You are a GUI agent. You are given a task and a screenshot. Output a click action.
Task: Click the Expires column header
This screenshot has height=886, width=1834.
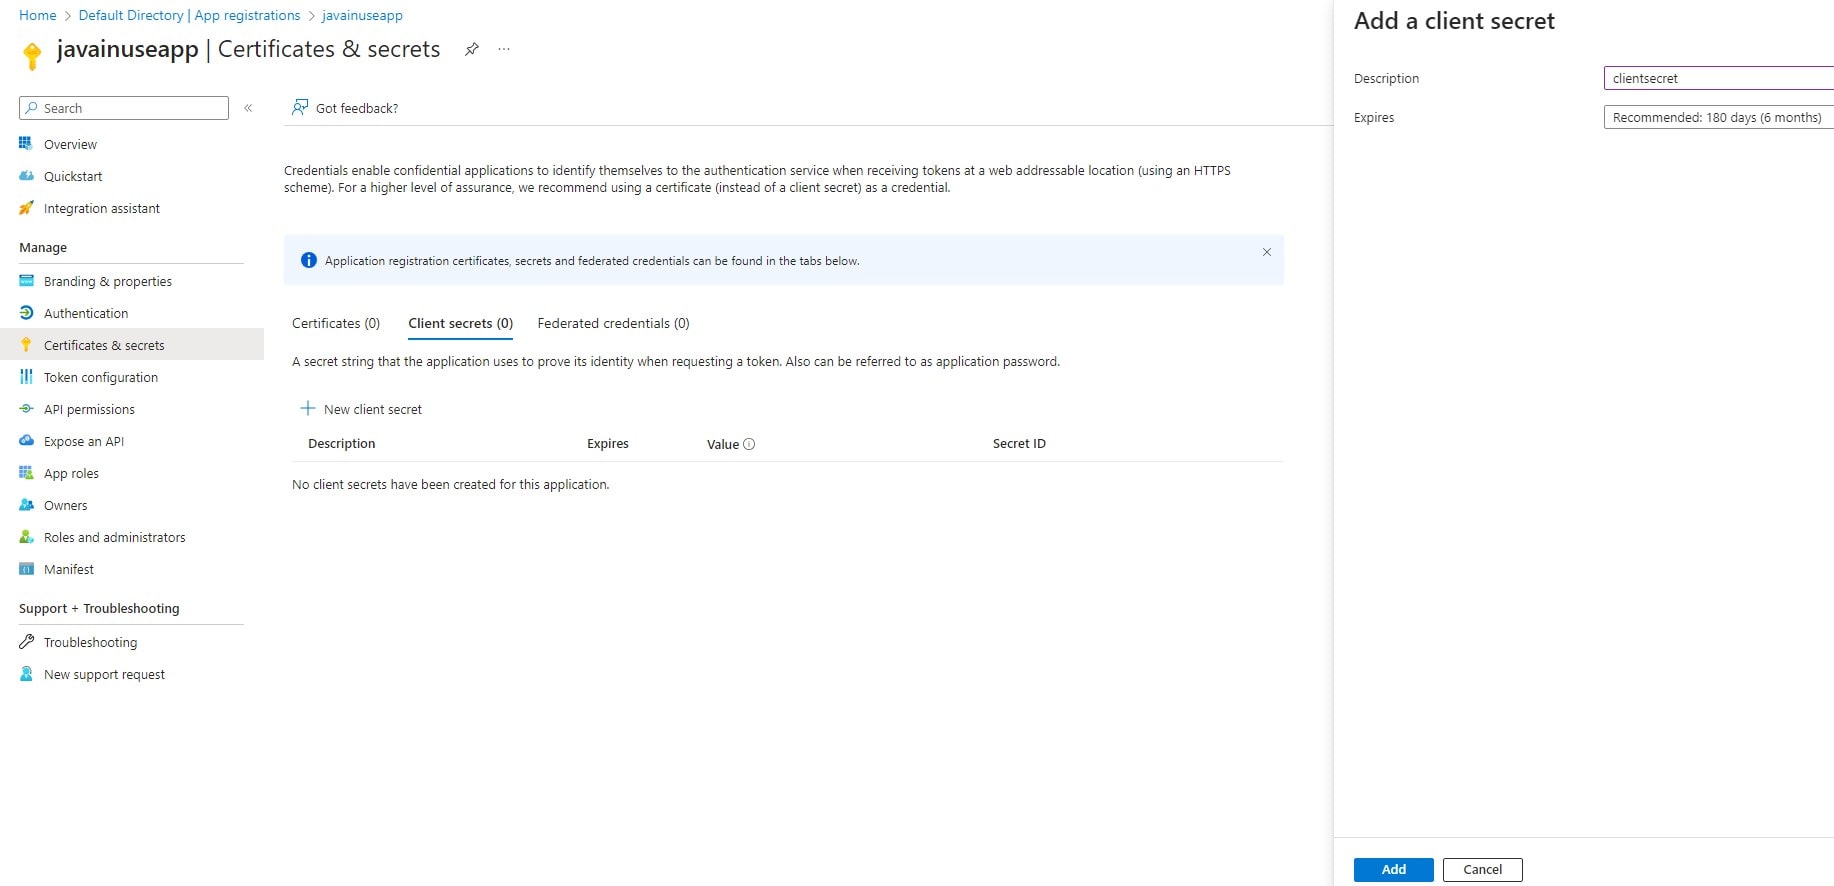coord(608,443)
